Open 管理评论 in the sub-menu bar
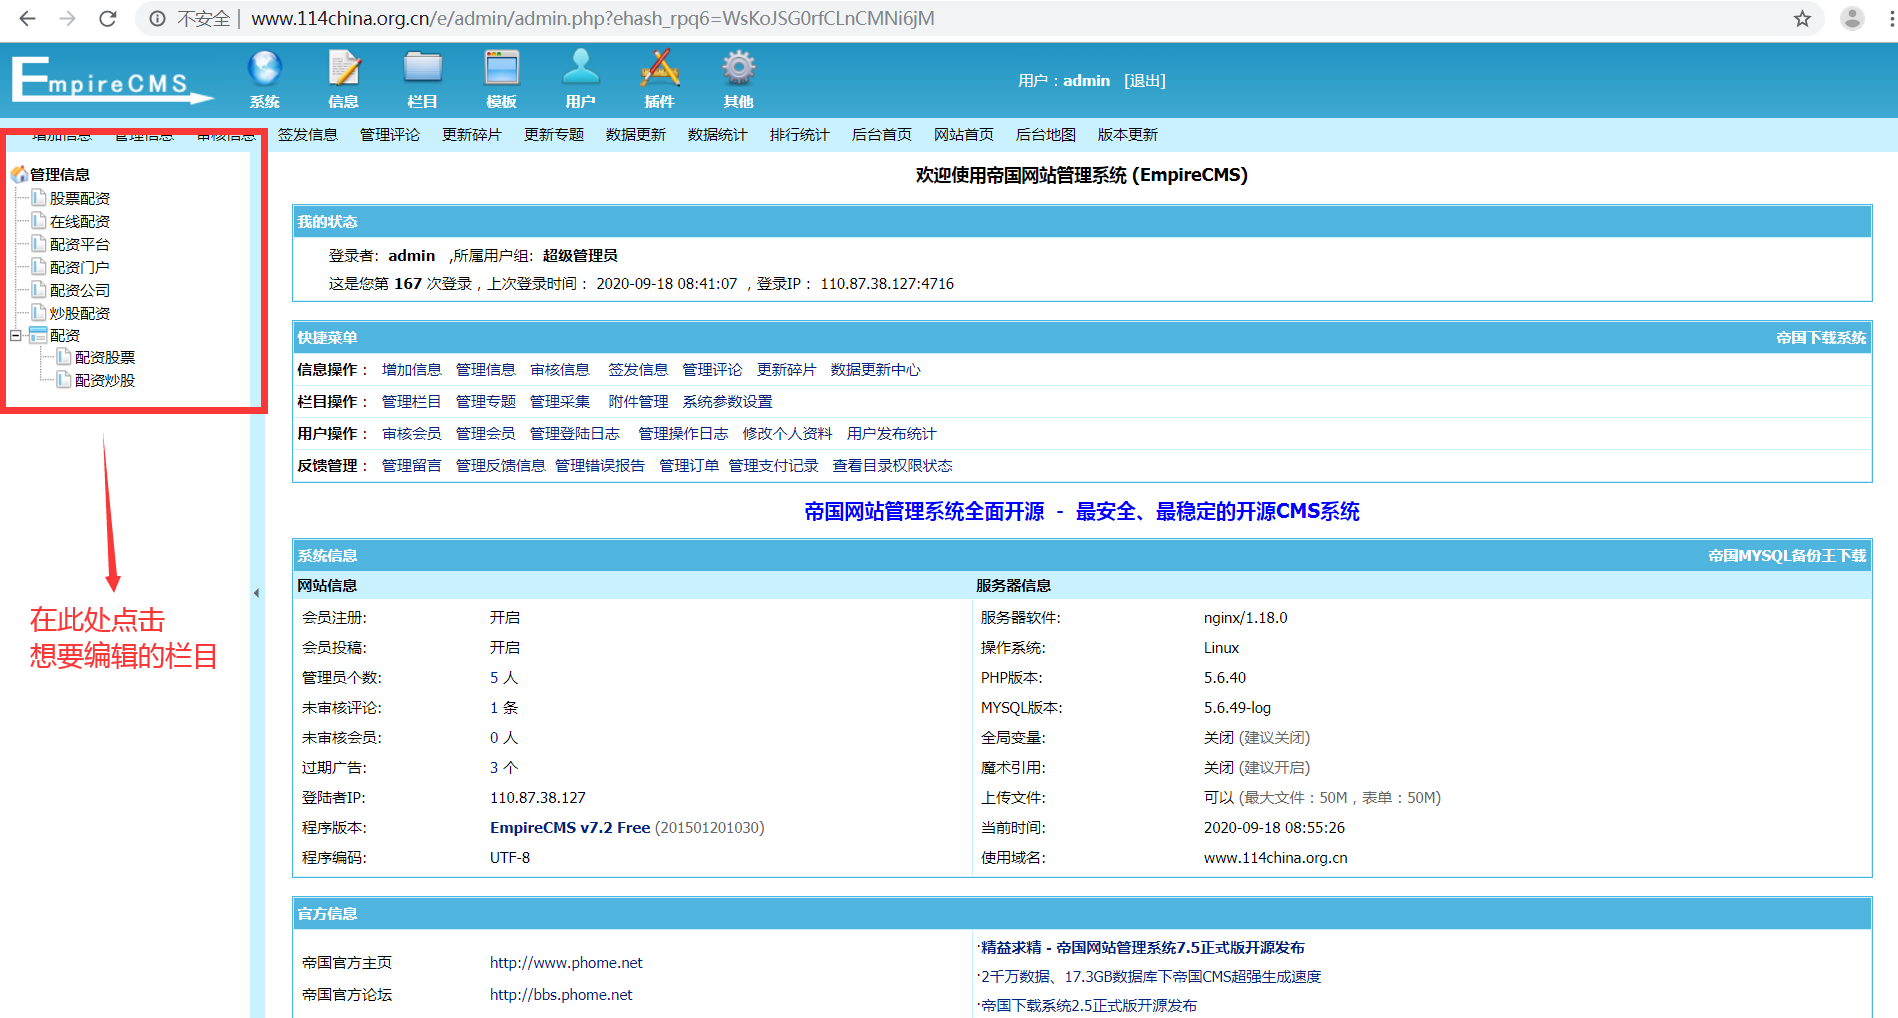Viewport: 1898px width, 1018px height. coord(390,134)
